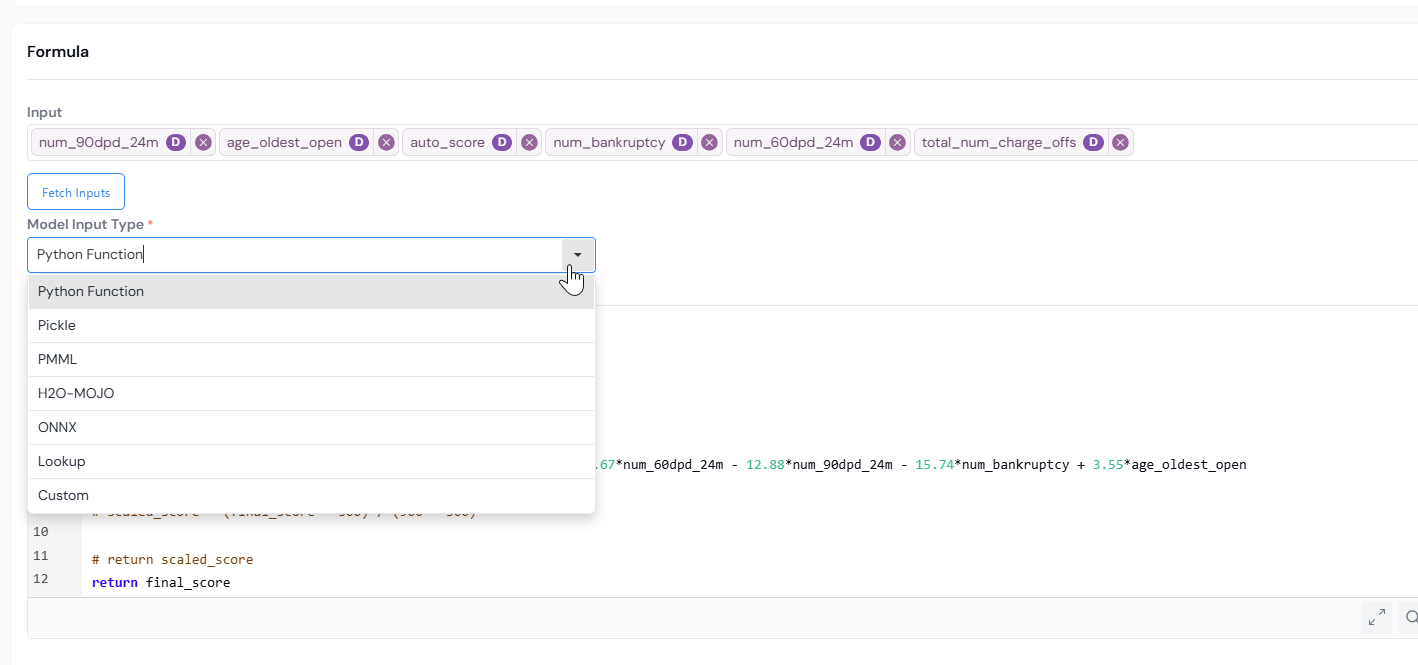Remove the auto_score input tag

(529, 143)
